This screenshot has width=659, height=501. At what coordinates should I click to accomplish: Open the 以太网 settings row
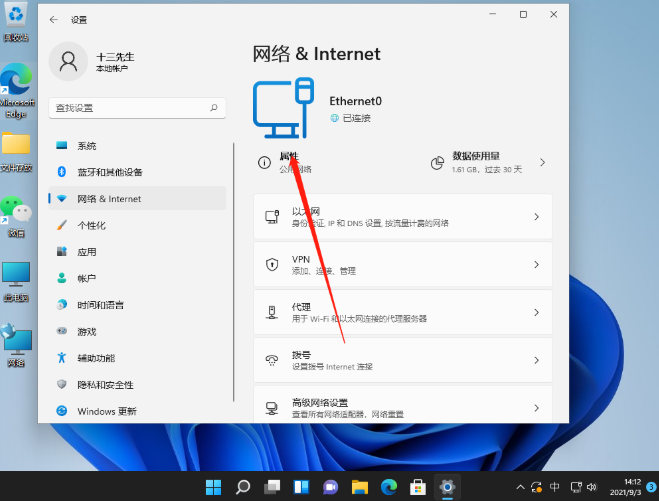click(403, 216)
